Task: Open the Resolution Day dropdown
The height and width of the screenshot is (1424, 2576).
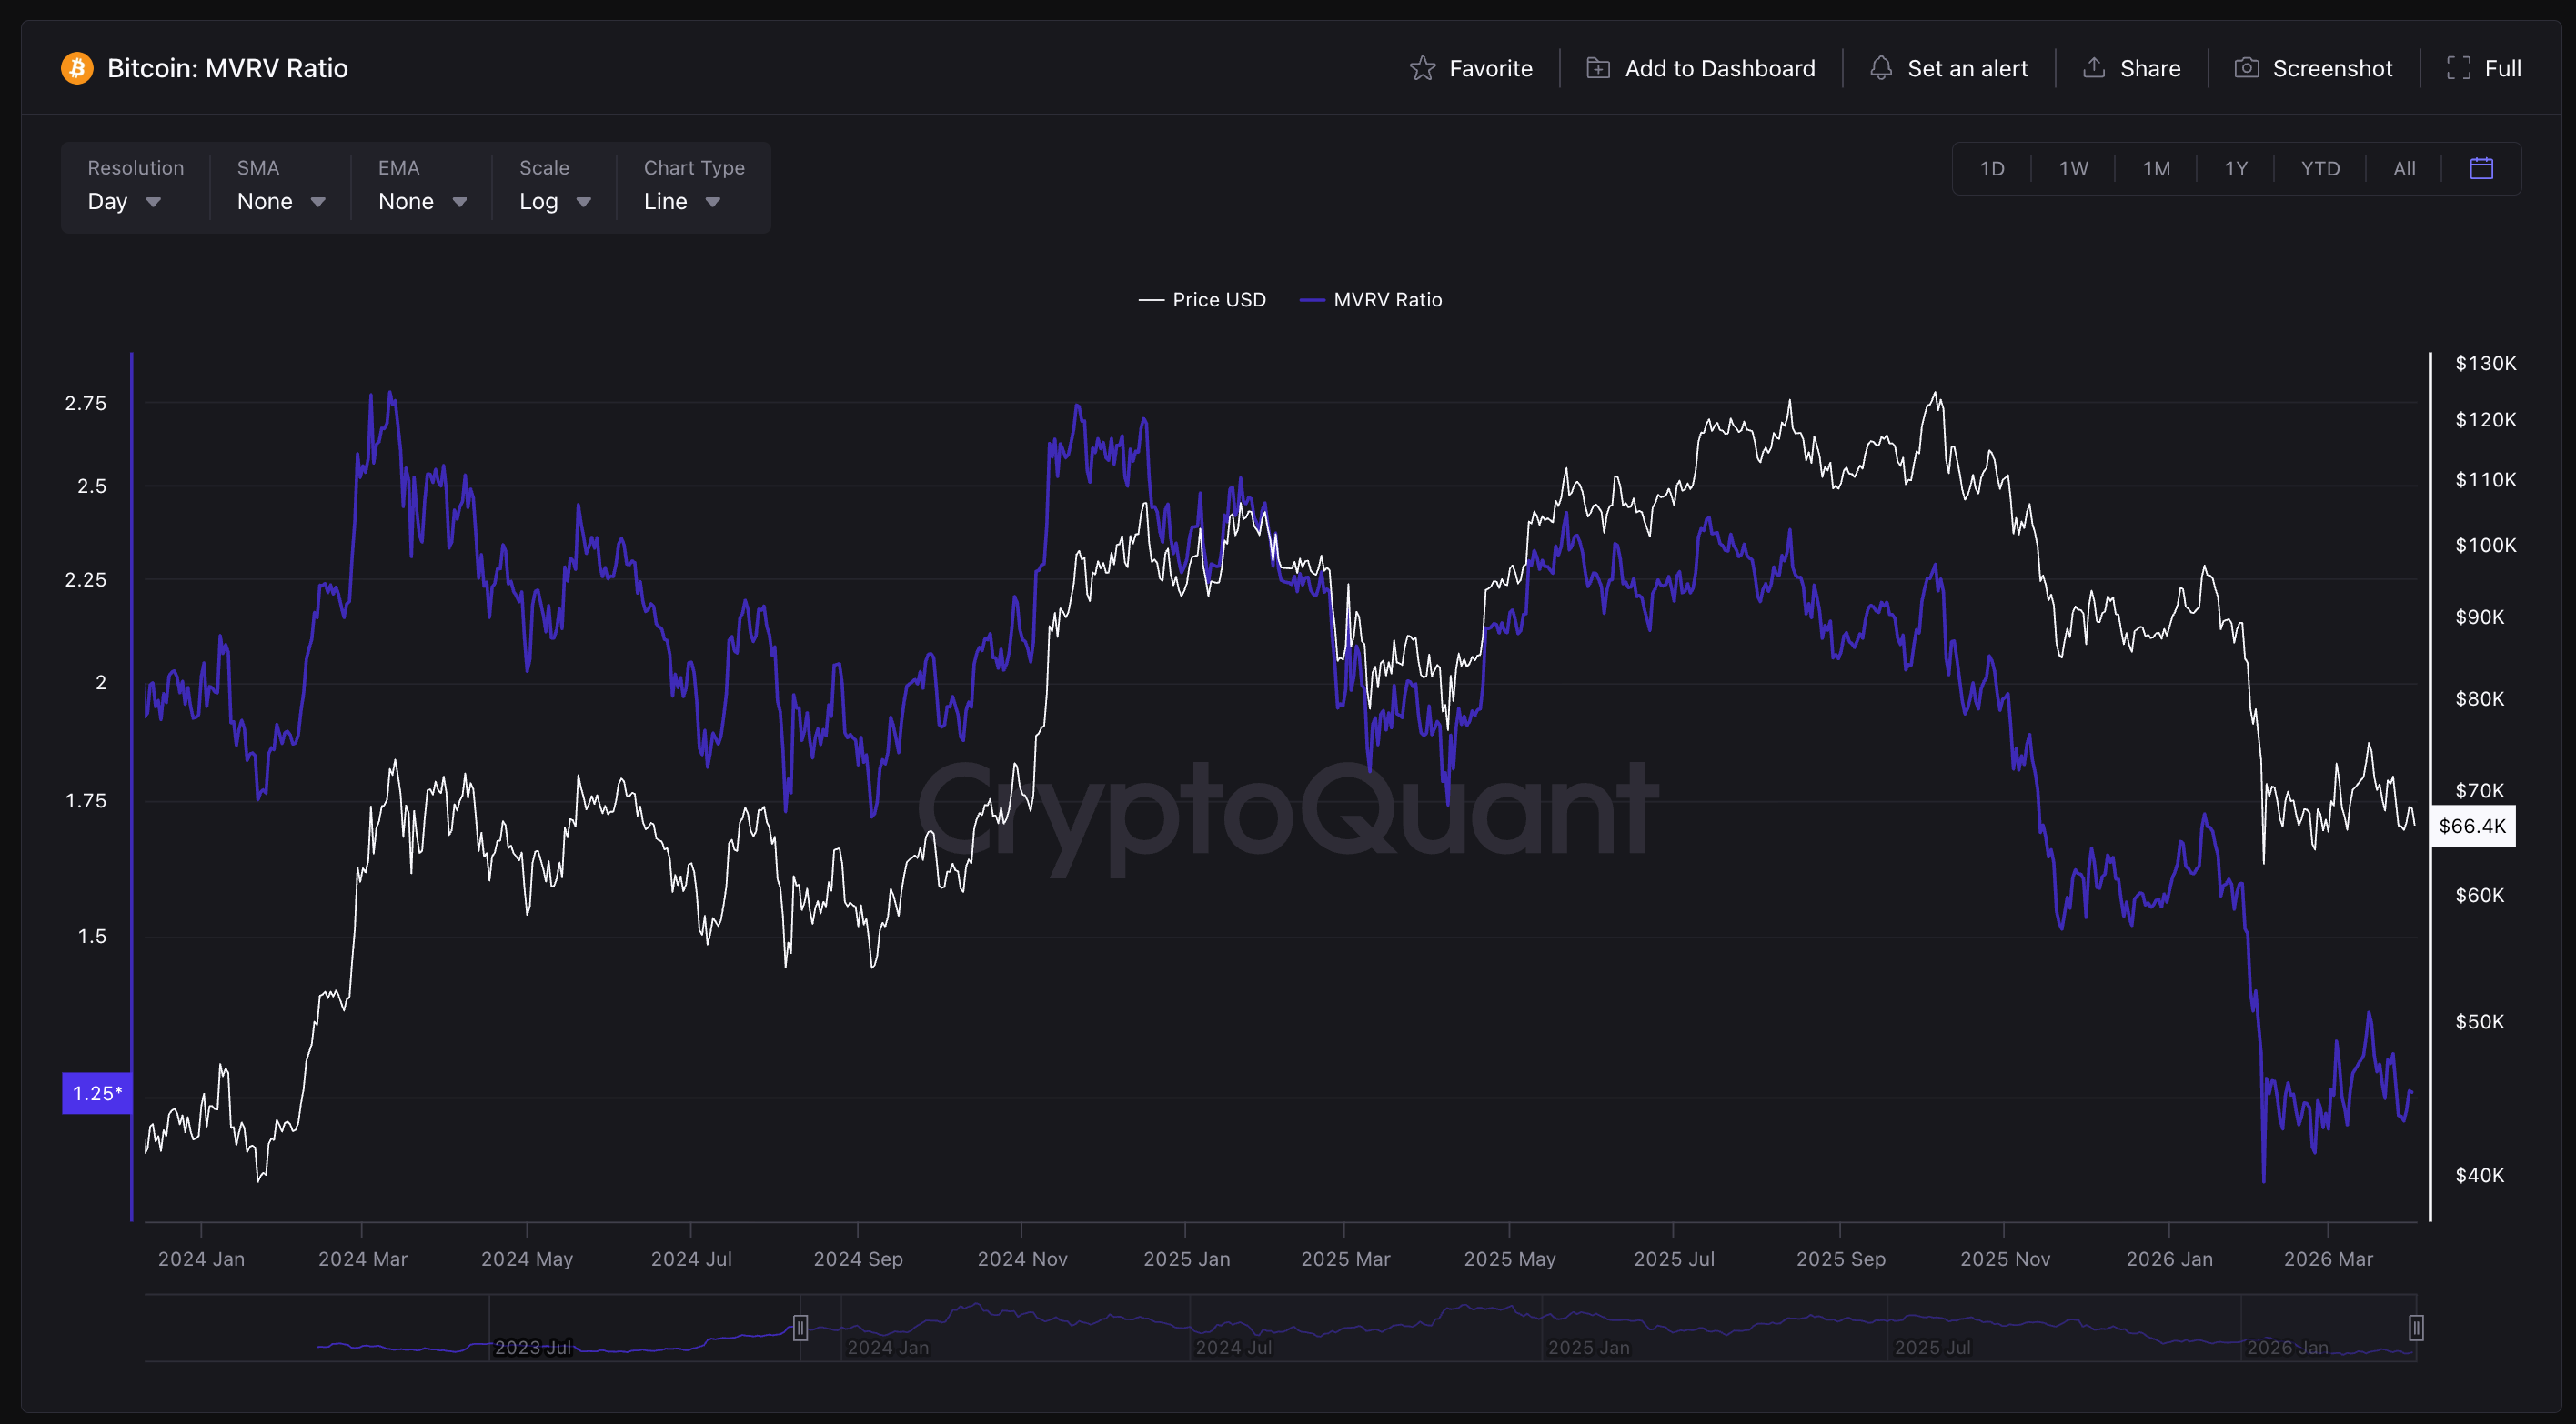Action: click(124, 202)
